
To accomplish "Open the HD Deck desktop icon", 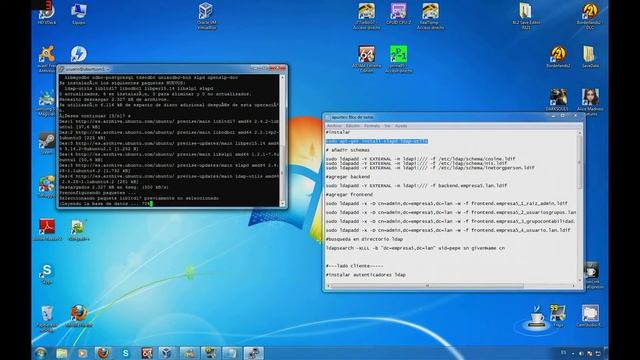I will click(47, 13).
